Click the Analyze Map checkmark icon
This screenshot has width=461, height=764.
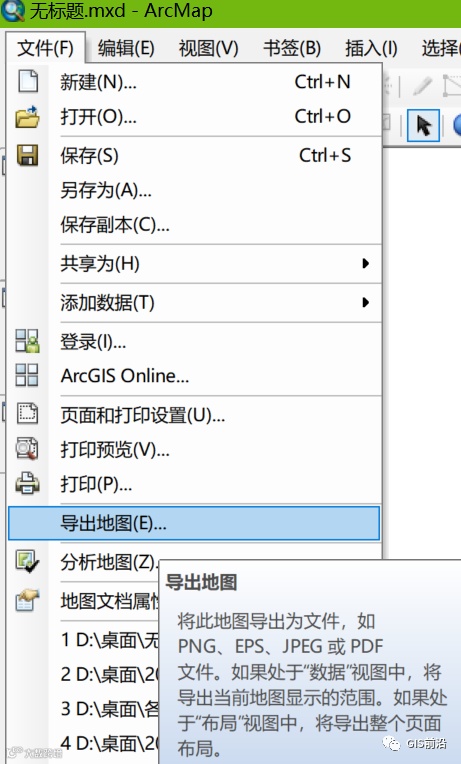click(27, 562)
